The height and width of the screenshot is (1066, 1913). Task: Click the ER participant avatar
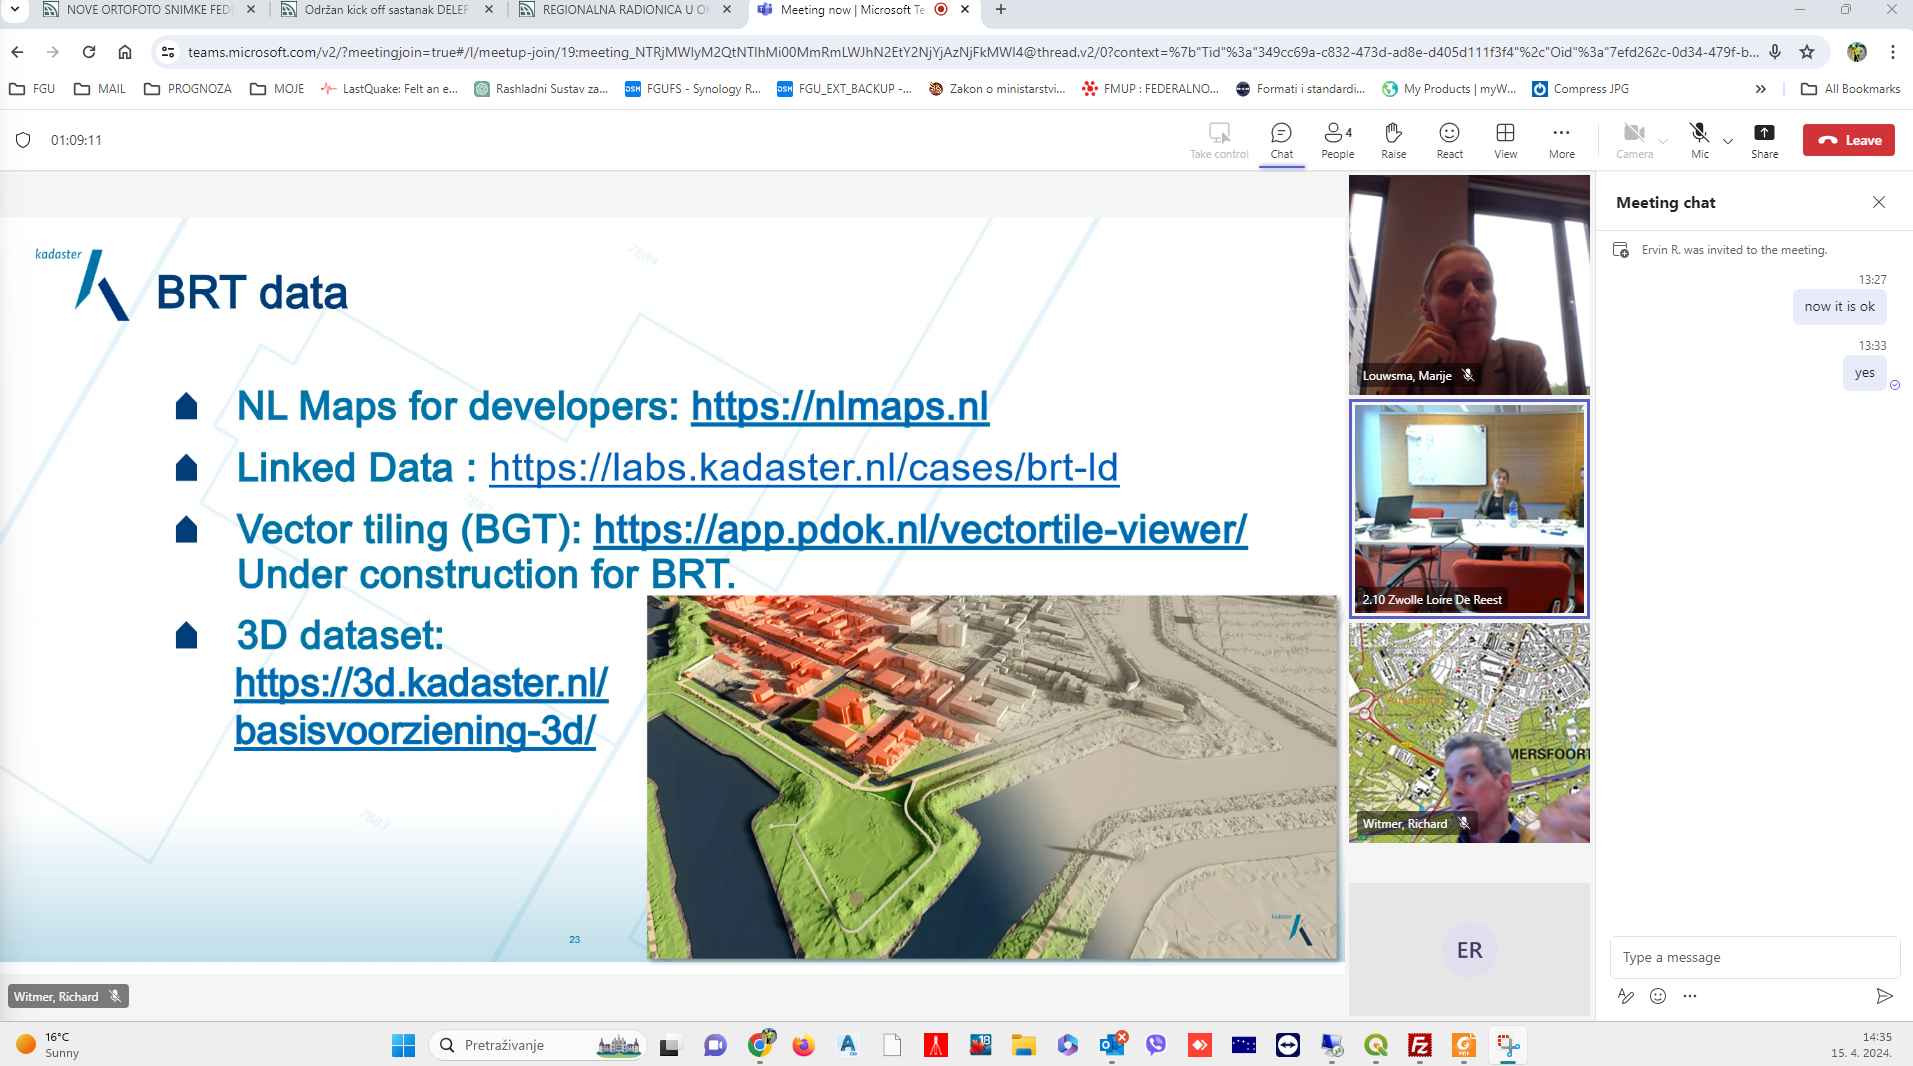coord(1469,950)
